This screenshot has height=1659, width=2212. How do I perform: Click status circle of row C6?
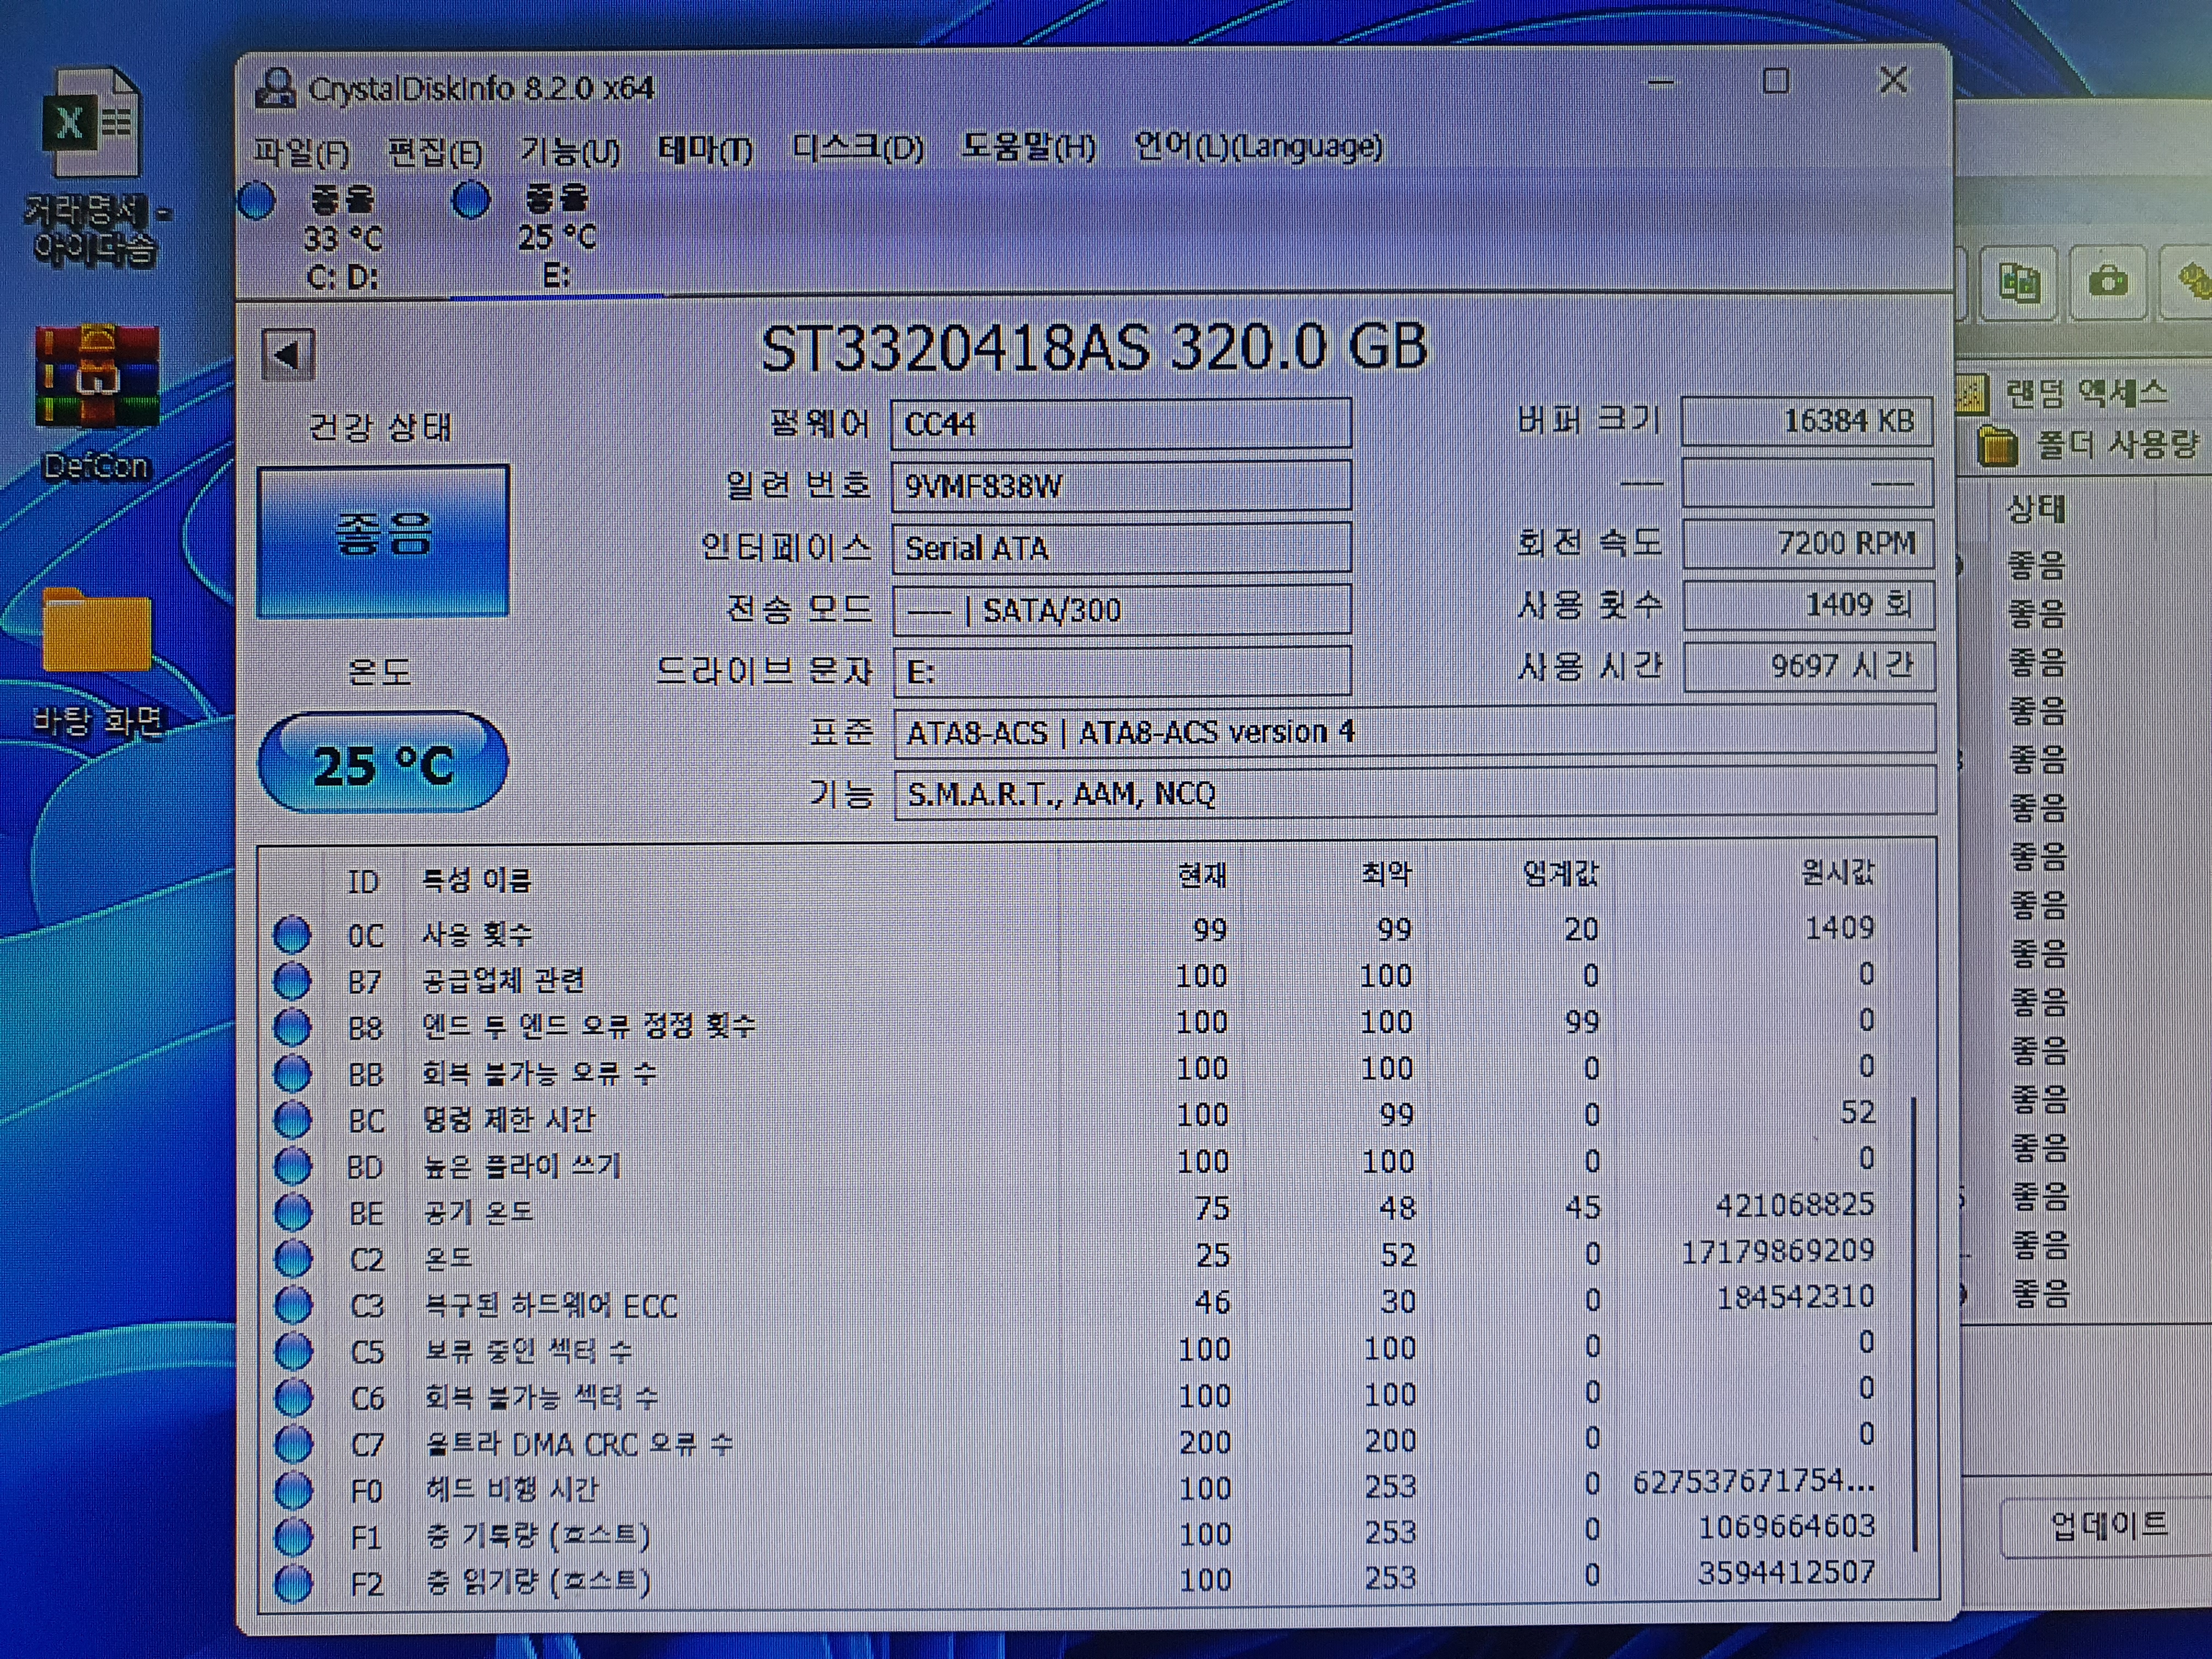coord(293,1398)
